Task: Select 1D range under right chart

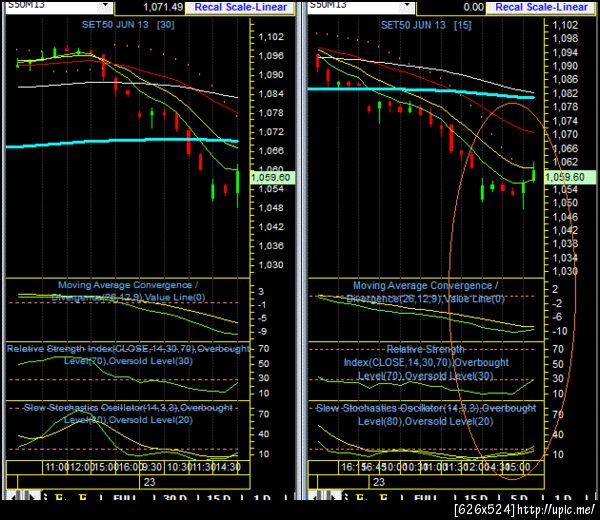Action: click(x=563, y=497)
